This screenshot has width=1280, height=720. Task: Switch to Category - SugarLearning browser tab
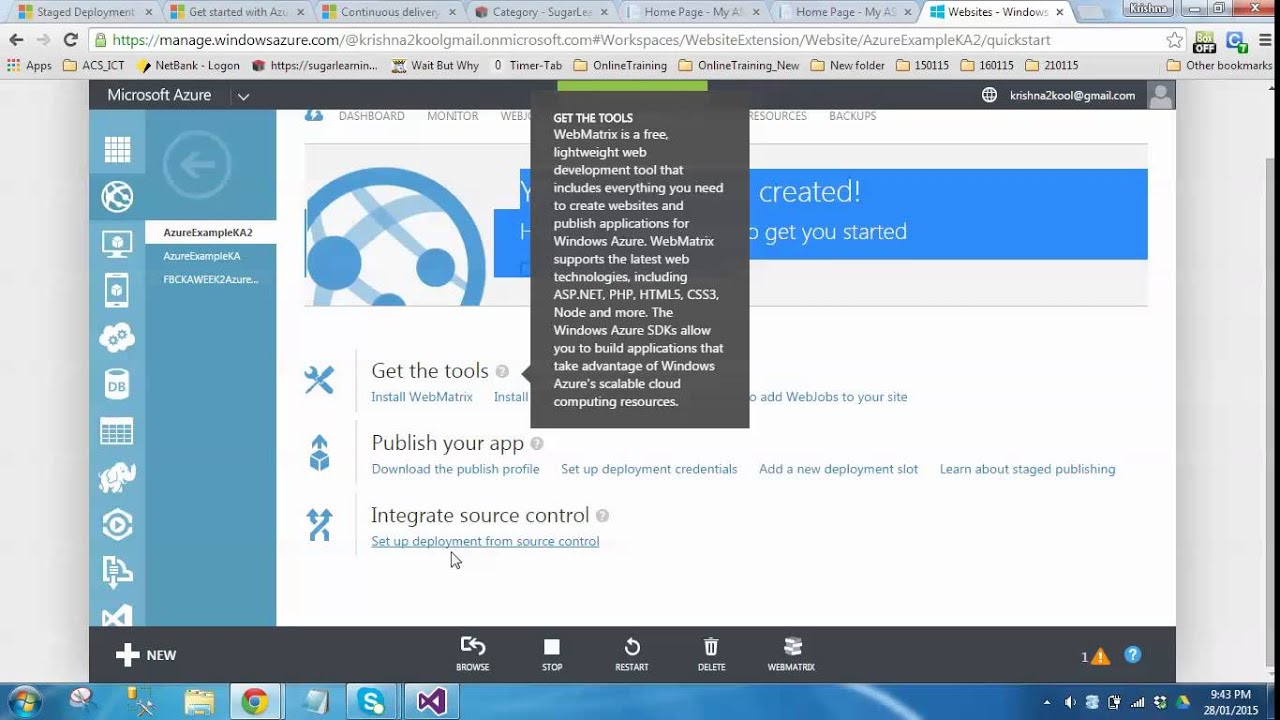[x=543, y=12]
